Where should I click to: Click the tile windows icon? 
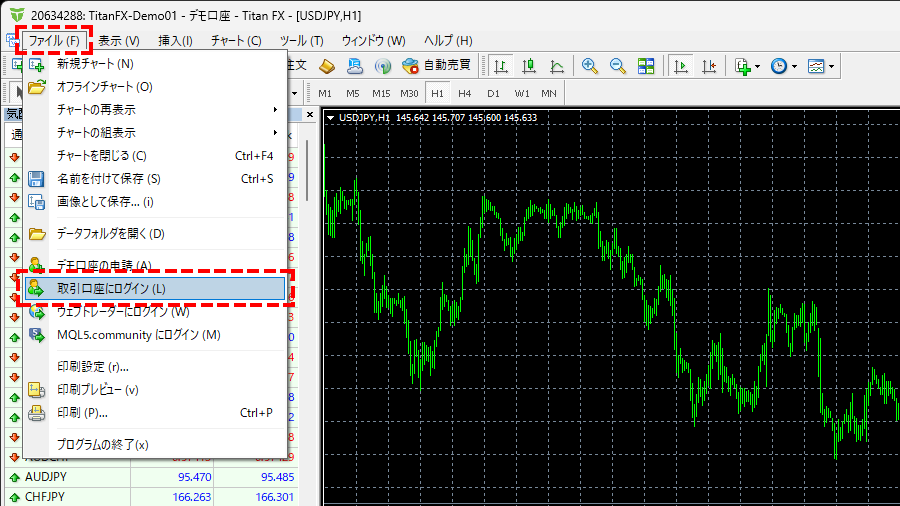646,66
